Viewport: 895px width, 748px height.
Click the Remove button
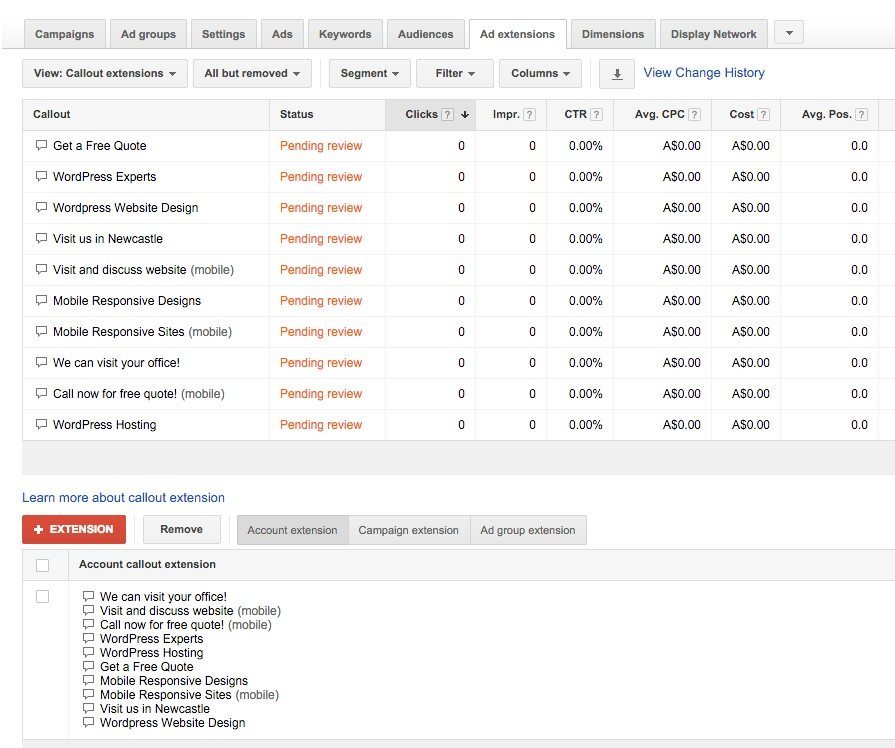pos(181,529)
